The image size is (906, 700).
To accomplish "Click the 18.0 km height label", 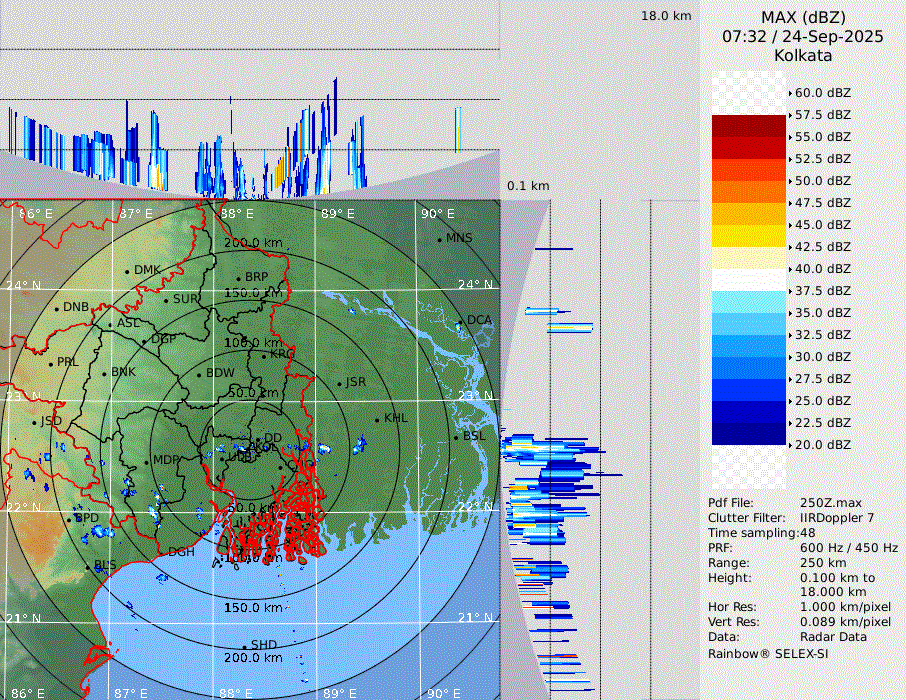I will [666, 16].
